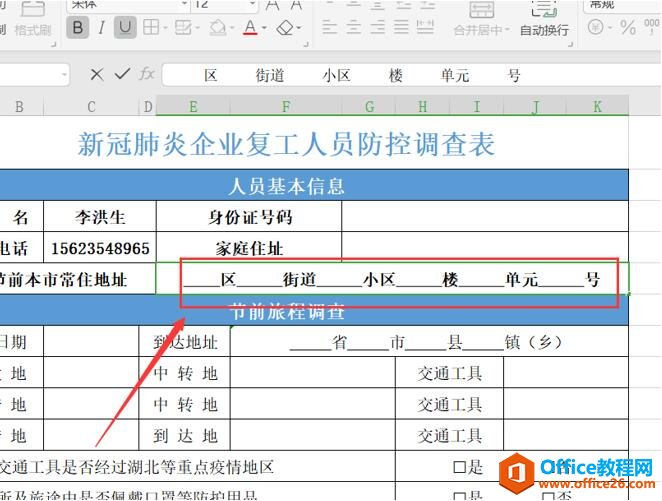Click the eraser clear-format icon
Image resolution: width=662 pixels, height=501 pixels.
285,28
